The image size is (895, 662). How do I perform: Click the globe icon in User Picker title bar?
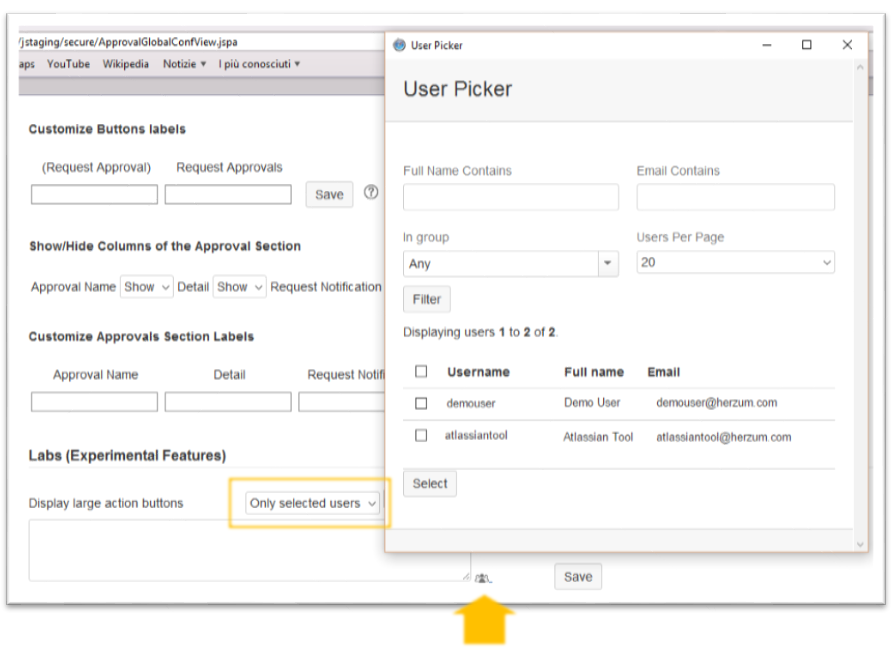click(400, 45)
